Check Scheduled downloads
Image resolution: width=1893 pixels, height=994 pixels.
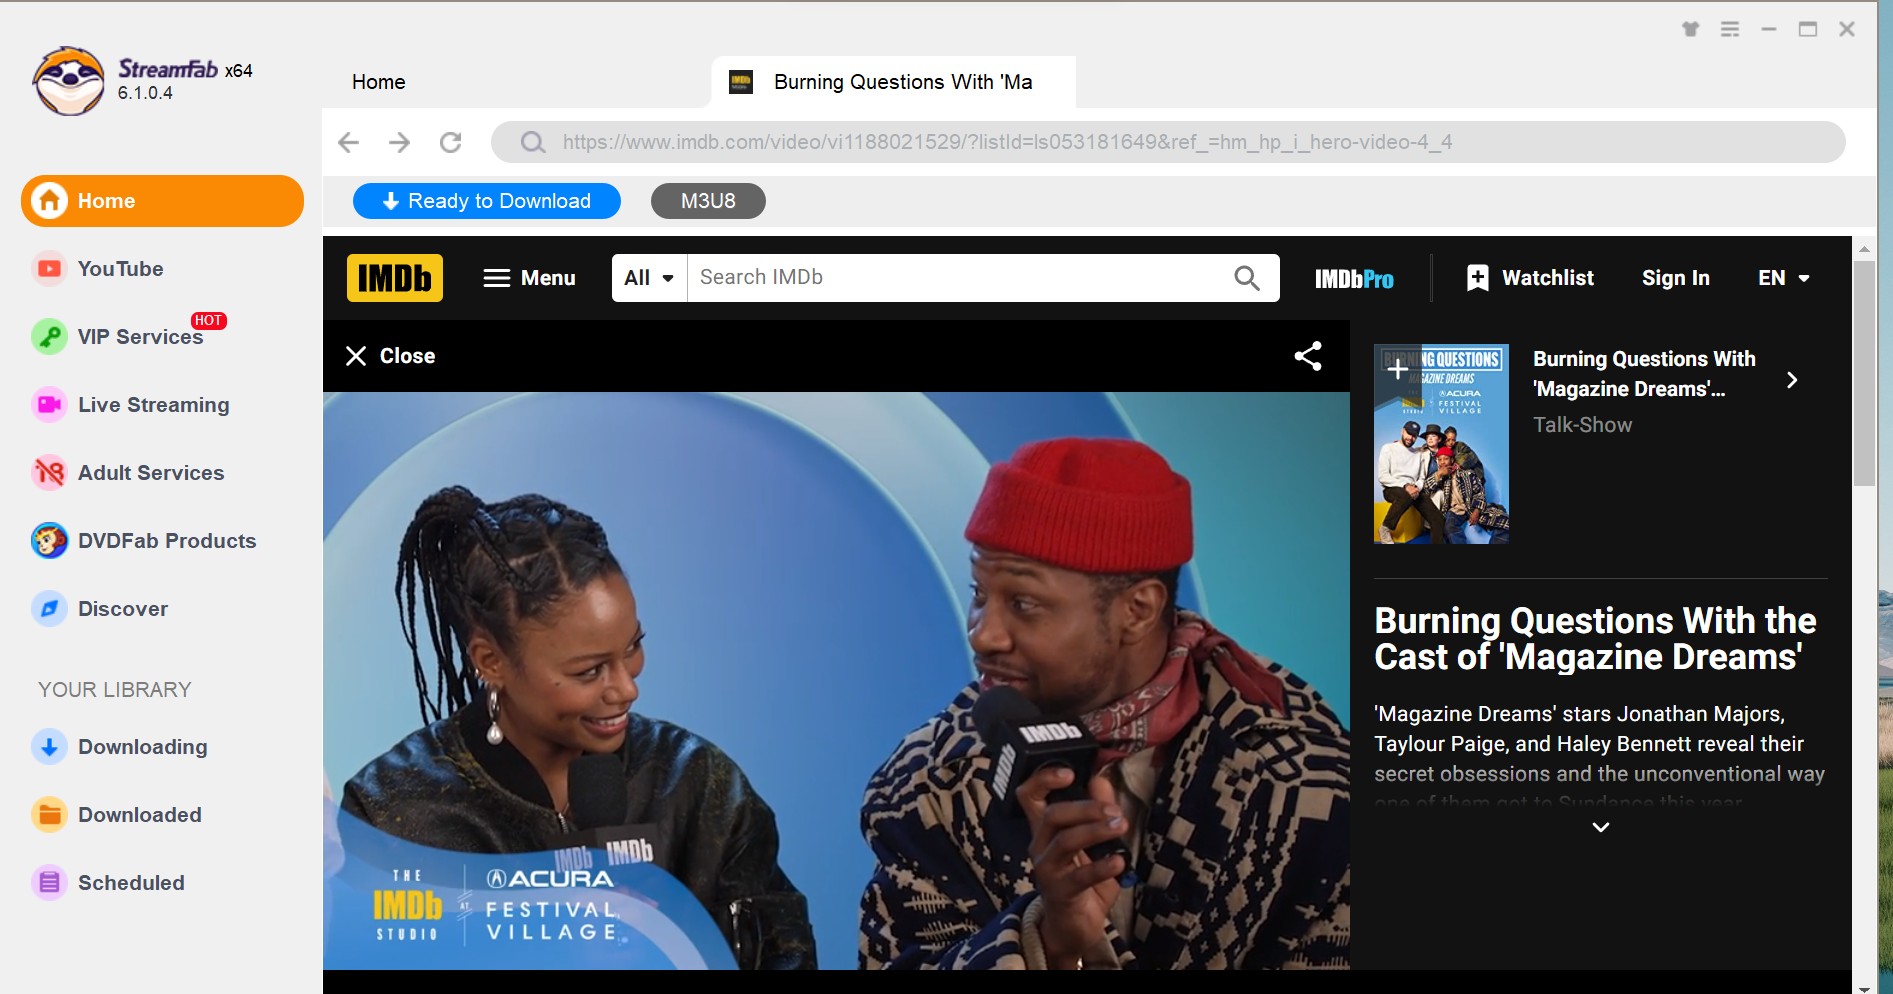pos(131,882)
